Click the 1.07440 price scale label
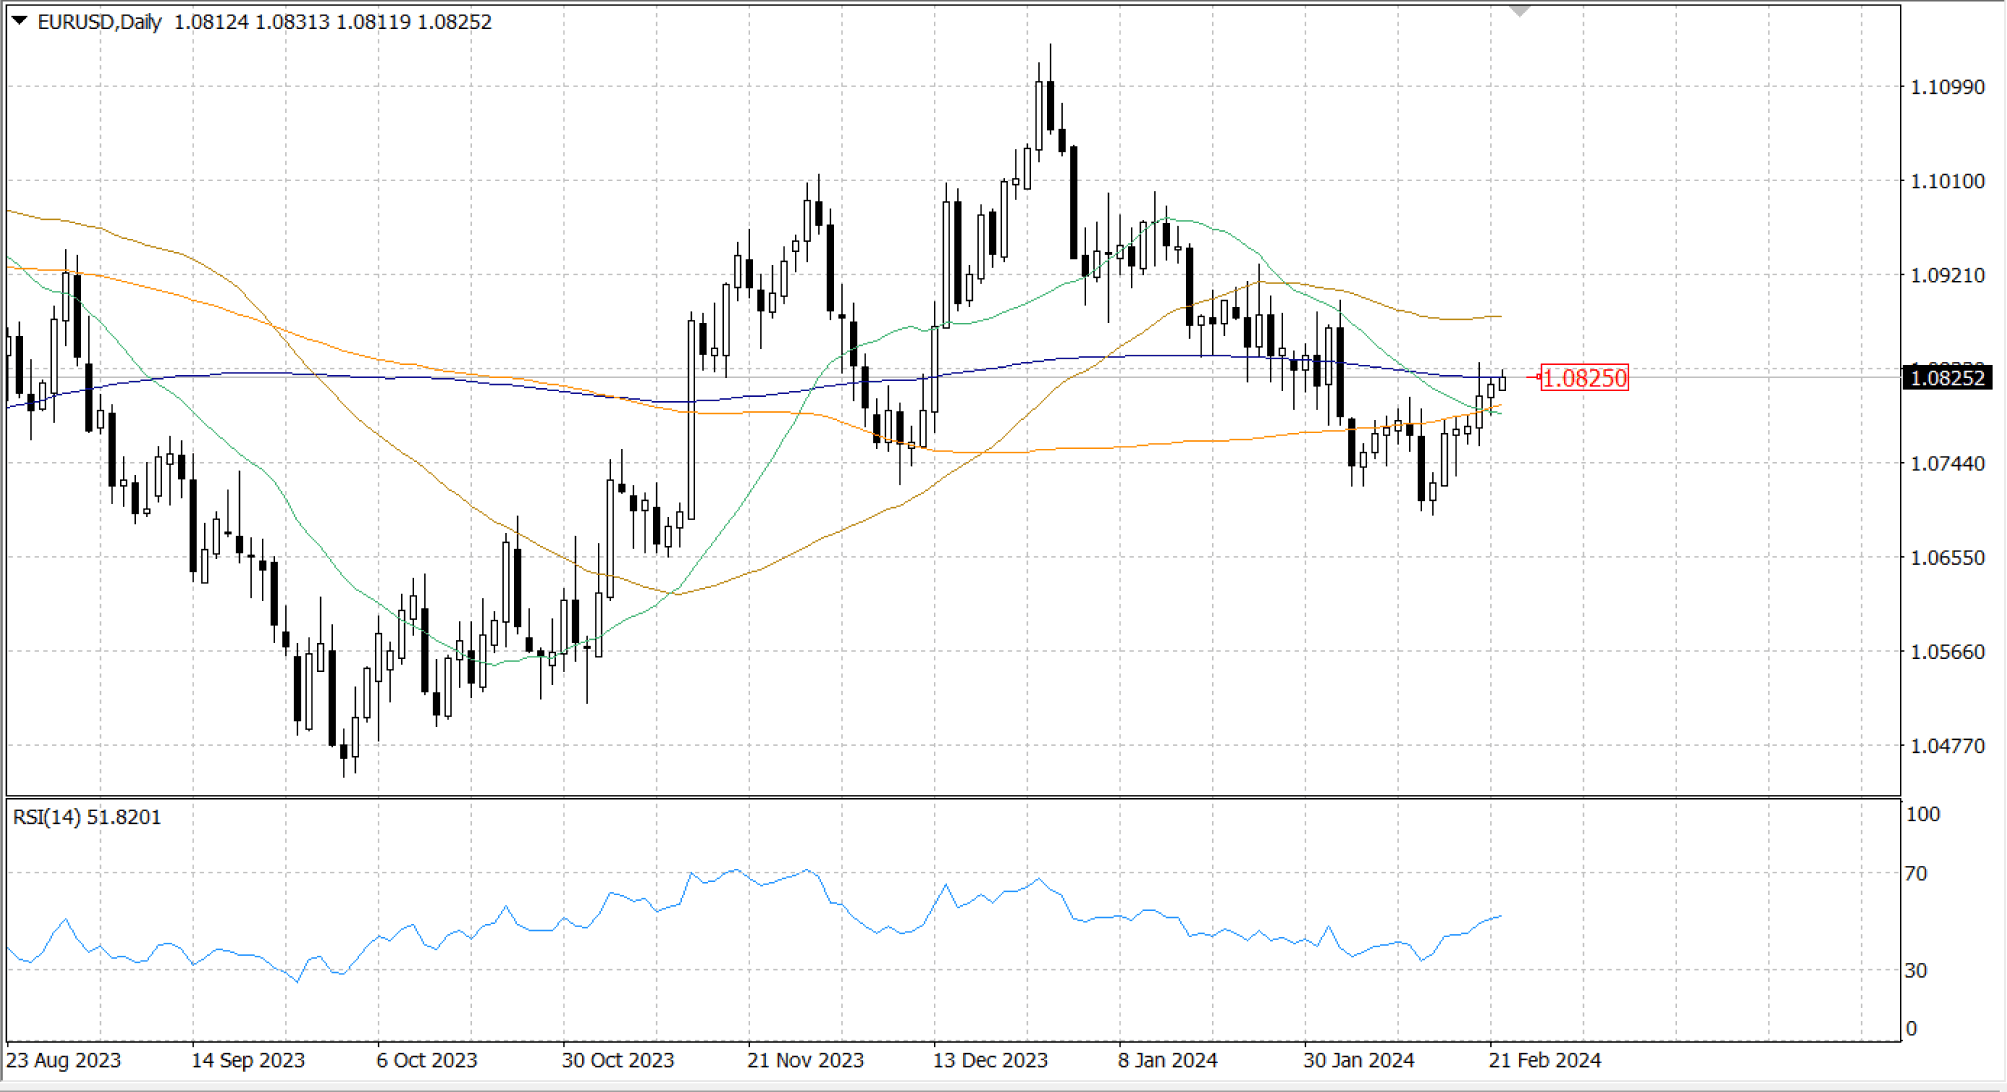The image size is (2007, 1092). (x=1946, y=464)
